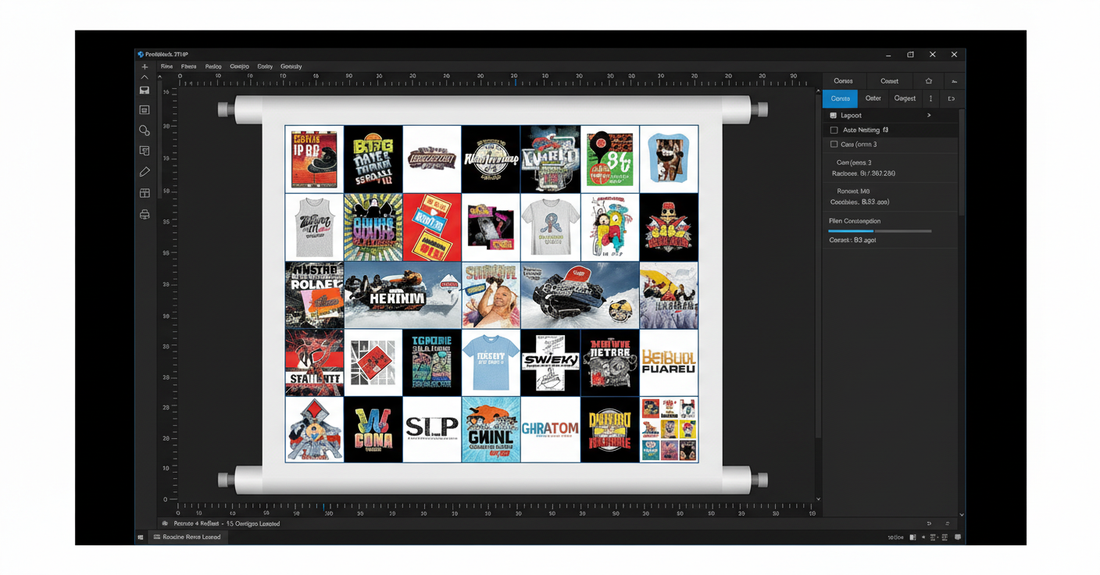The width and height of the screenshot is (1100, 575).
Task: Select the grey tank top design thumbnail
Action: tap(314, 227)
